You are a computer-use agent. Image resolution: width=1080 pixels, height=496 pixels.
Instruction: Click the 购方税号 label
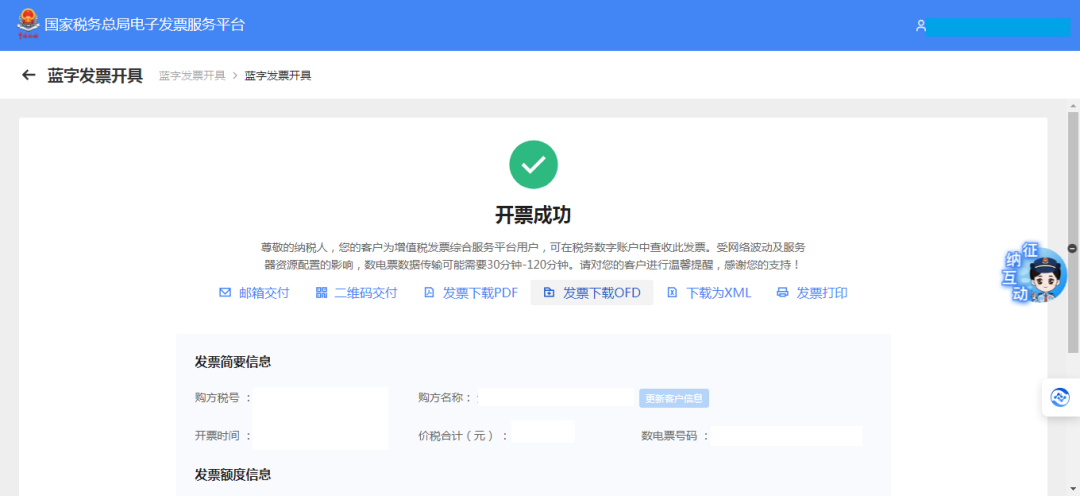pos(223,397)
